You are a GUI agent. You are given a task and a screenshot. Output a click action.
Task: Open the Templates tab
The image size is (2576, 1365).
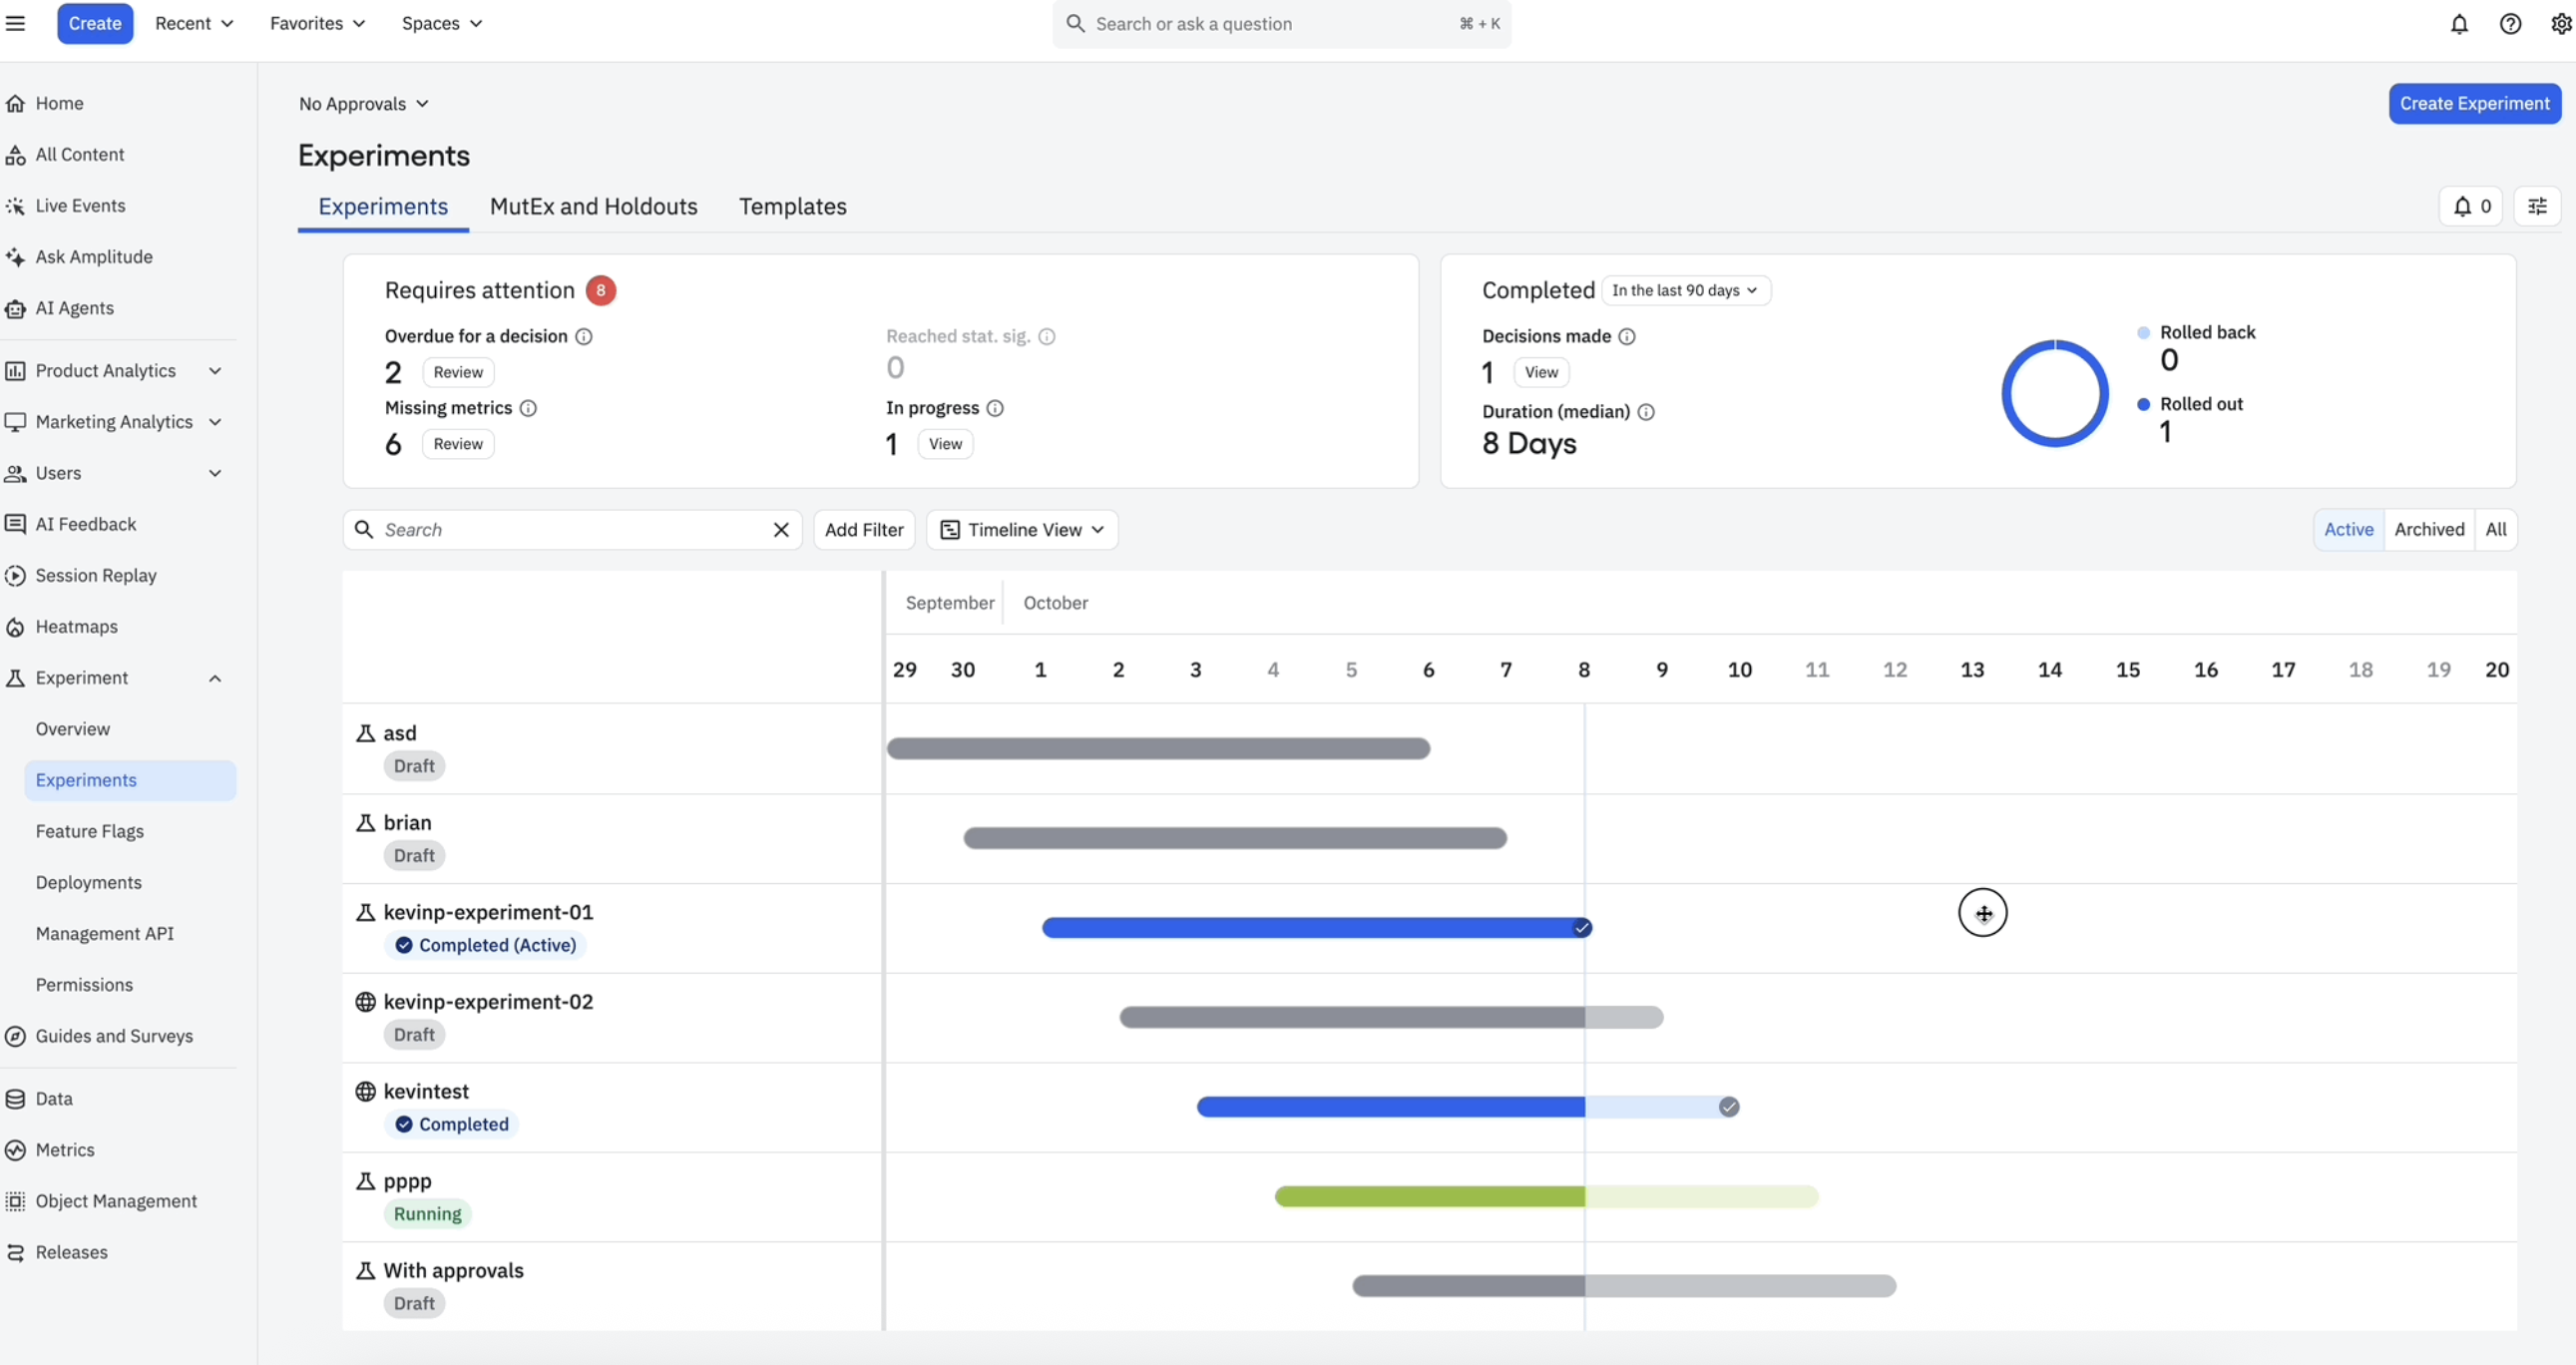pyautogui.click(x=792, y=206)
